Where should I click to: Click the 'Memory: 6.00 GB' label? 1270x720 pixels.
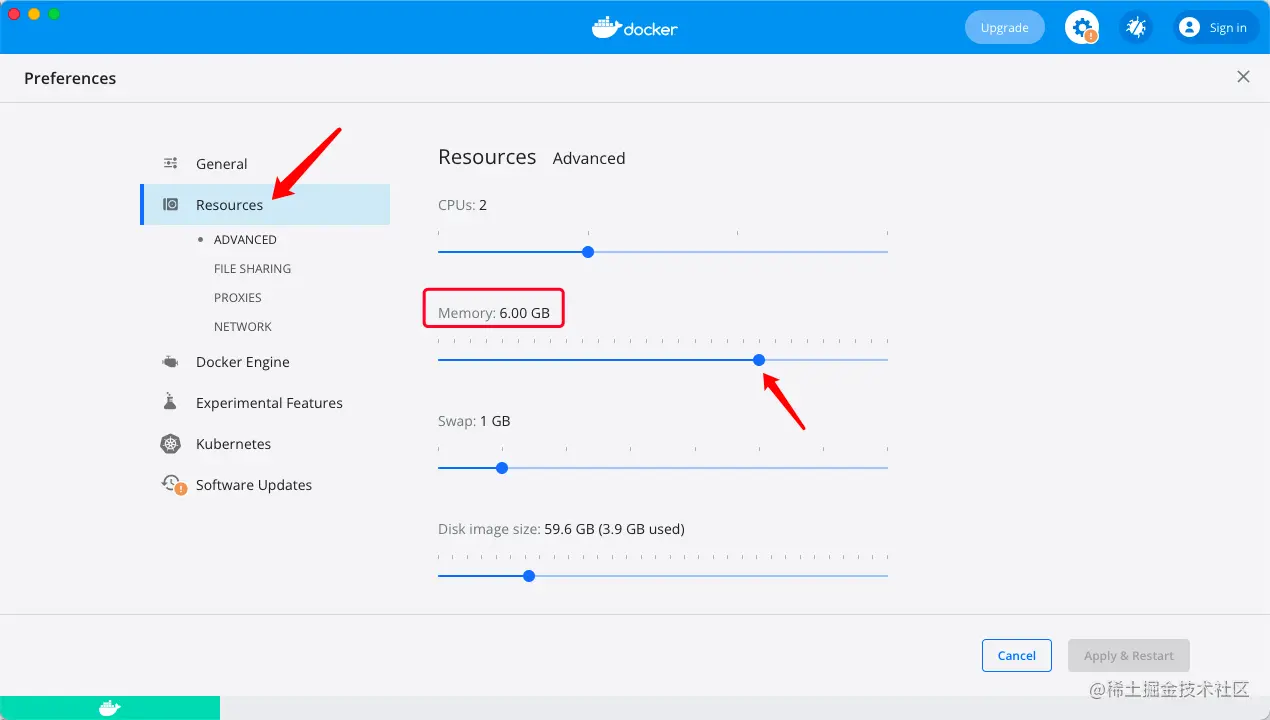click(494, 313)
